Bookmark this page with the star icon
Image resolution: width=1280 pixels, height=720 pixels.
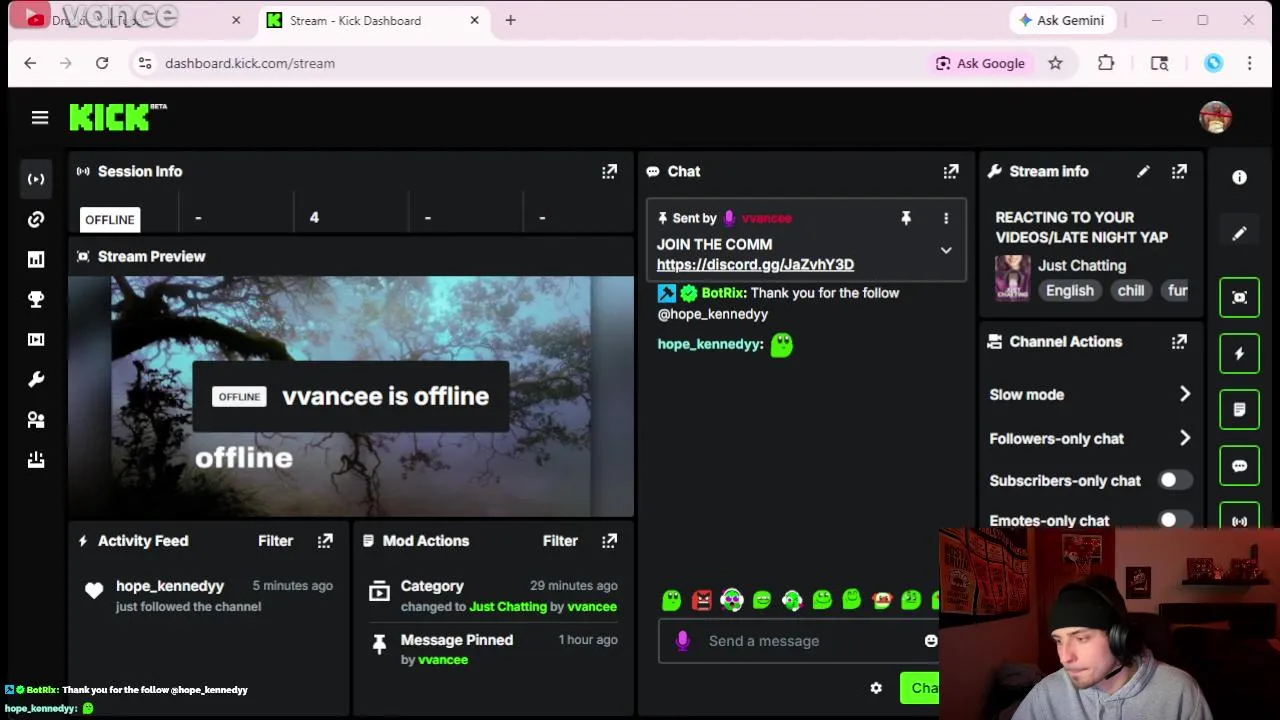1055,63
